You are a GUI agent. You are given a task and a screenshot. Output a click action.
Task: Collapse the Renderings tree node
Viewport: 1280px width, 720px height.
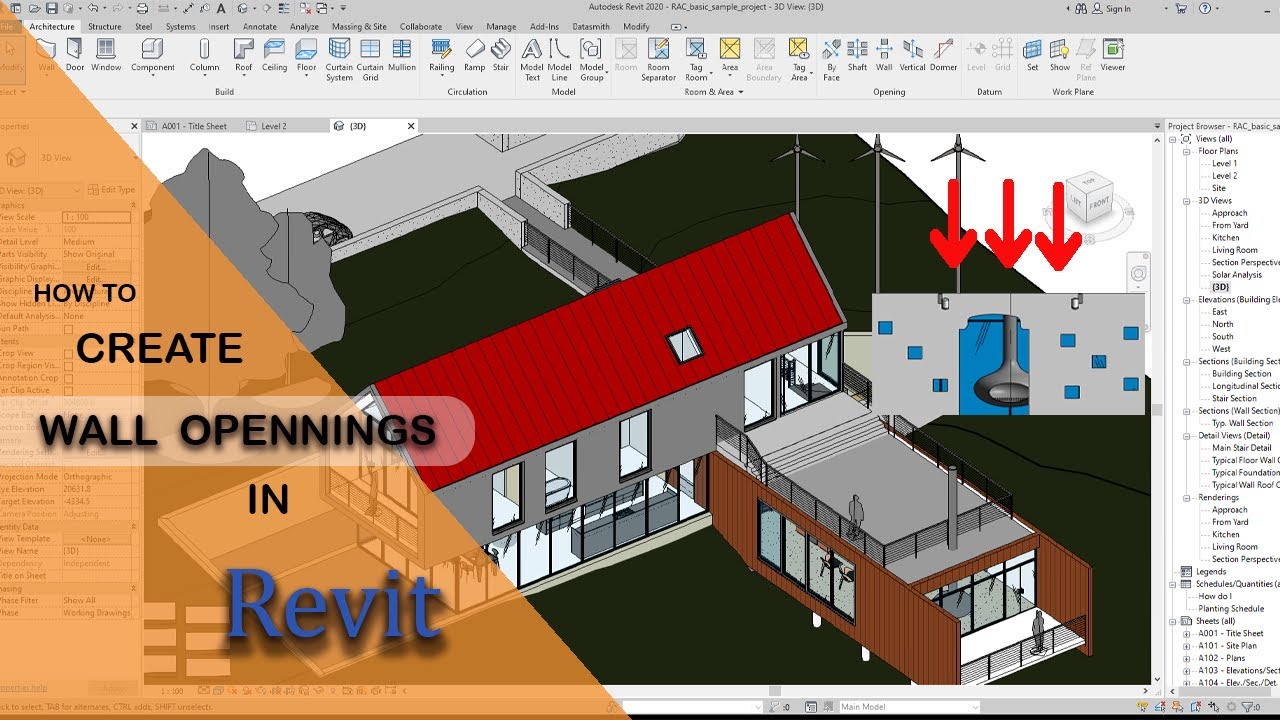pyautogui.click(x=1187, y=497)
